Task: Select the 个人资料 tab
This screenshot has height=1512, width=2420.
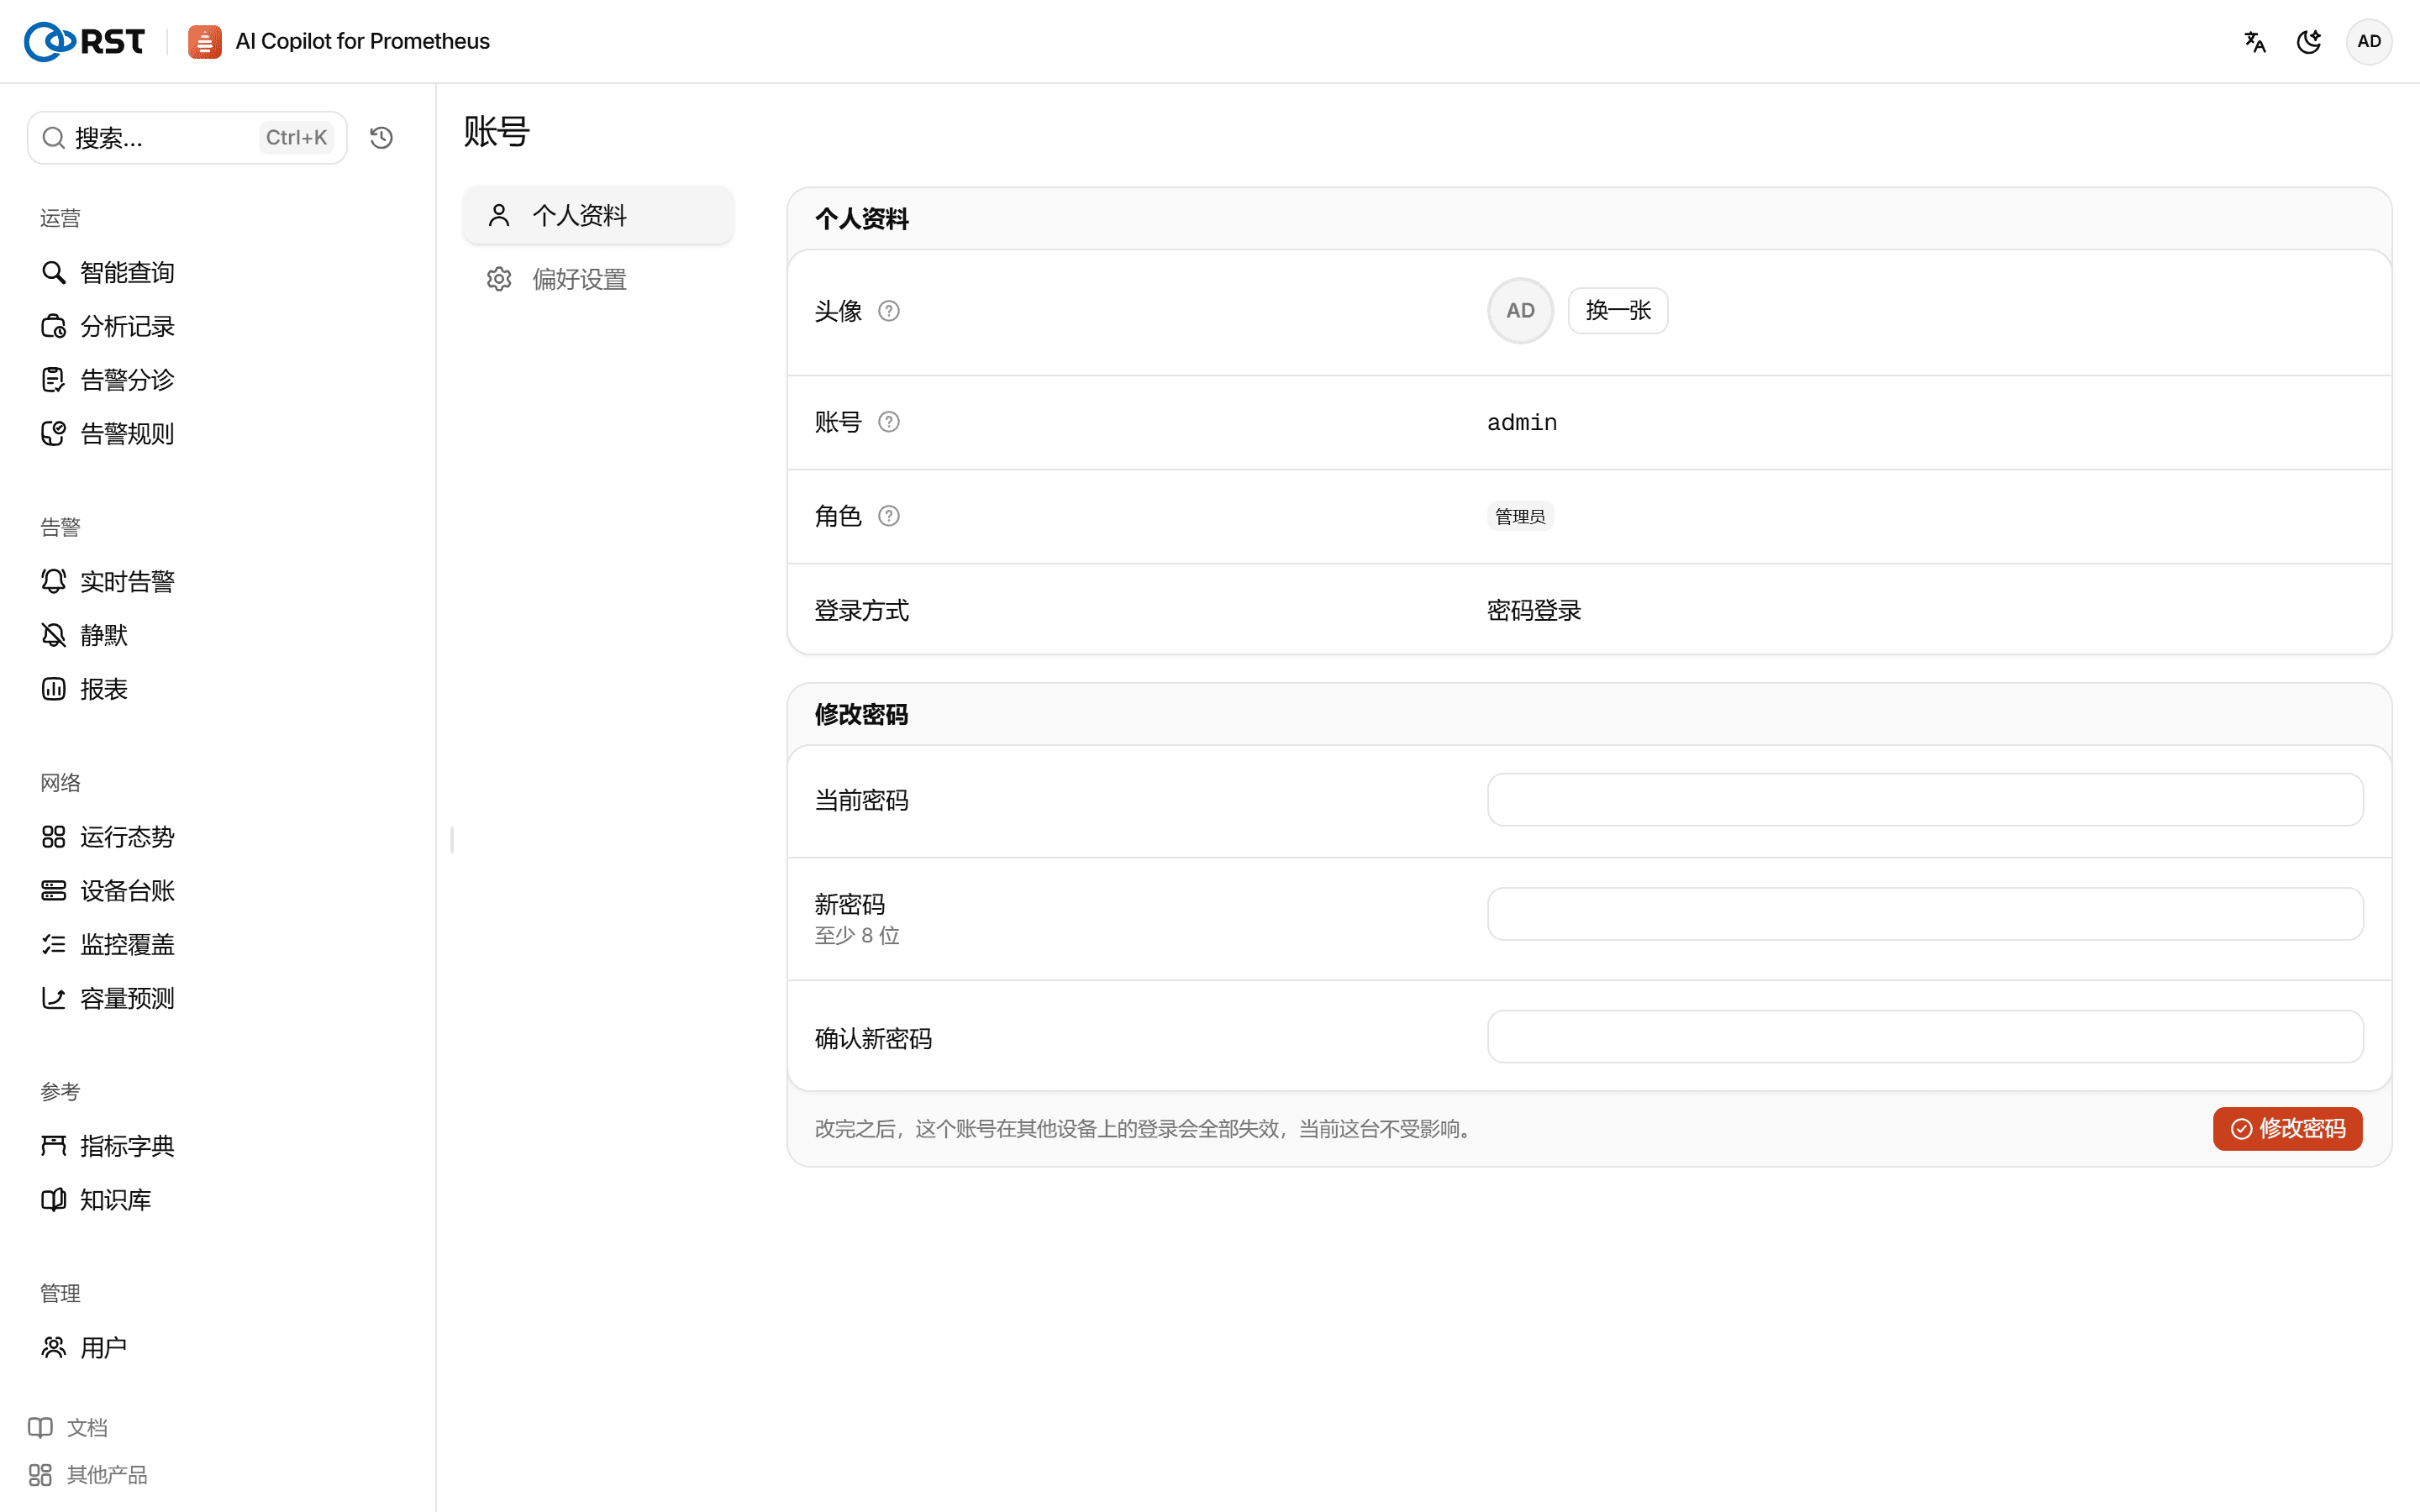Action: [598, 215]
